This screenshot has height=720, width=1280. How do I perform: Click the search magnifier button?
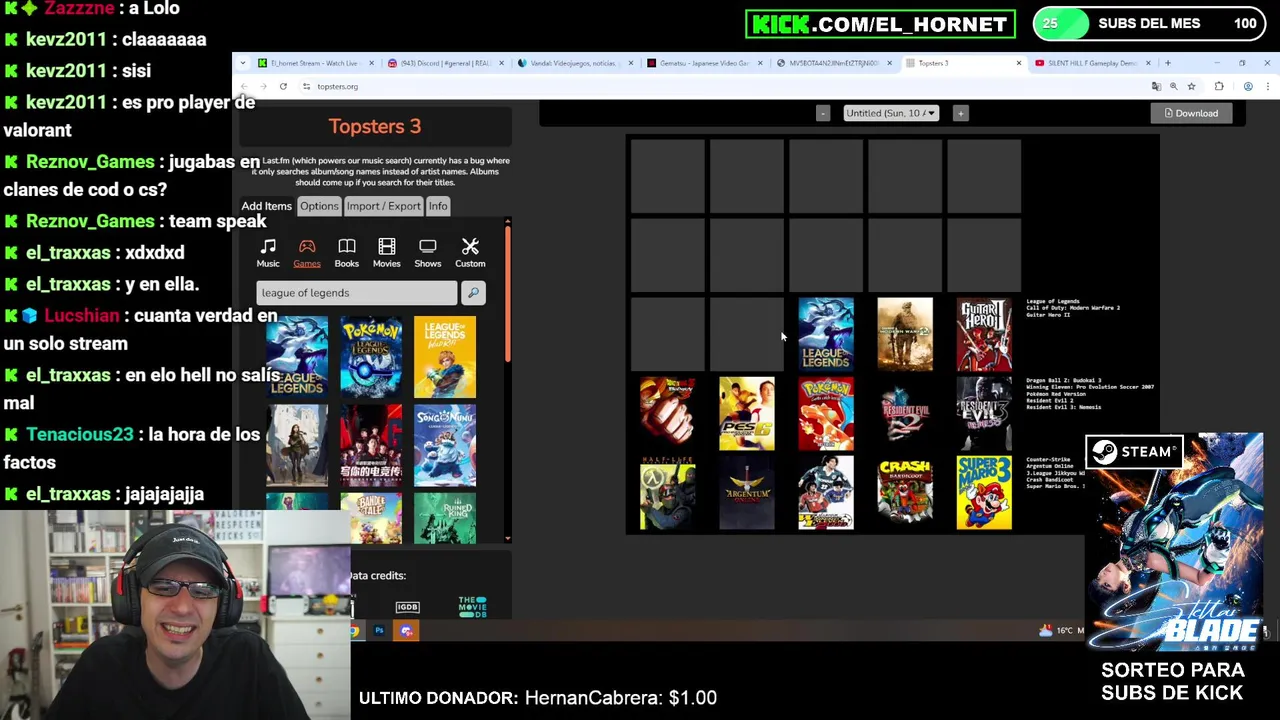click(473, 293)
